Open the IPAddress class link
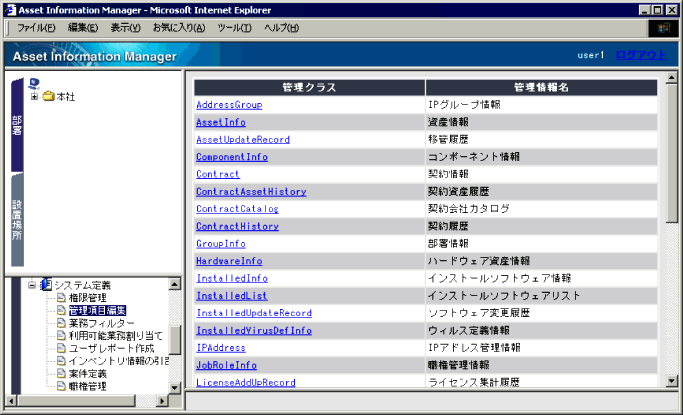The height and width of the screenshot is (415, 683). point(221,348)
